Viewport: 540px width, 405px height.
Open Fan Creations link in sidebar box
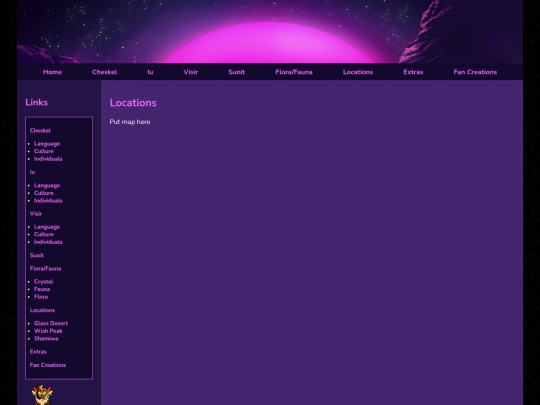click(48, 365)
